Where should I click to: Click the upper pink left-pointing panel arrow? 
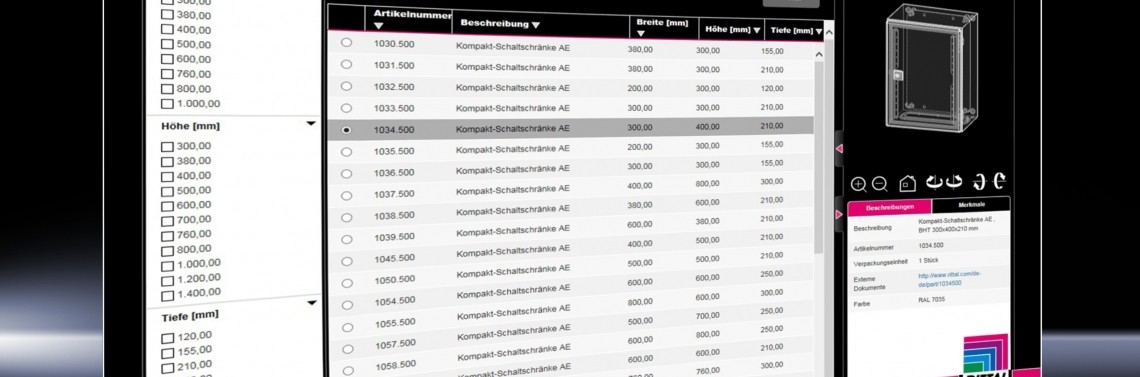click(839, 149)
